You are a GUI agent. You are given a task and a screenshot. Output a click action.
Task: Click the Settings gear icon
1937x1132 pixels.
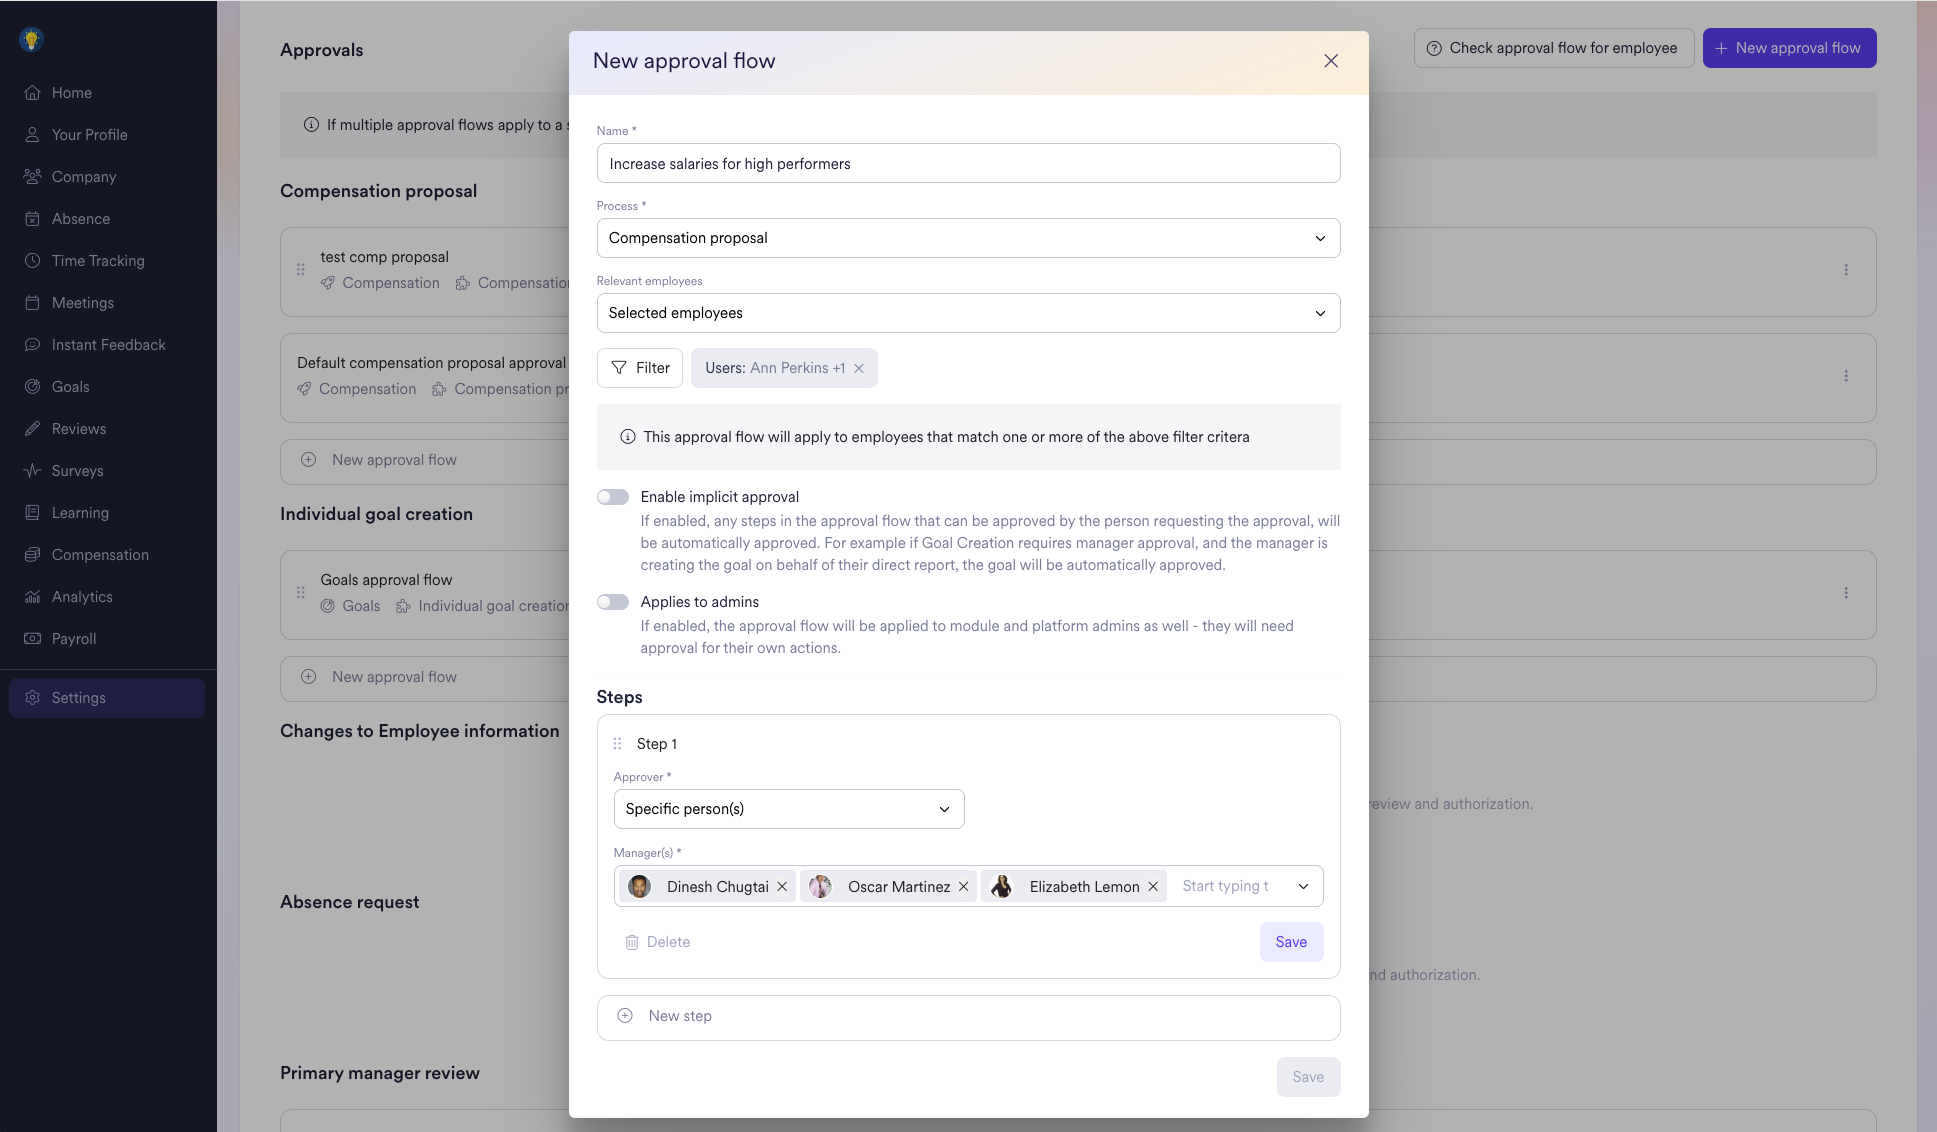coord(32,698)
